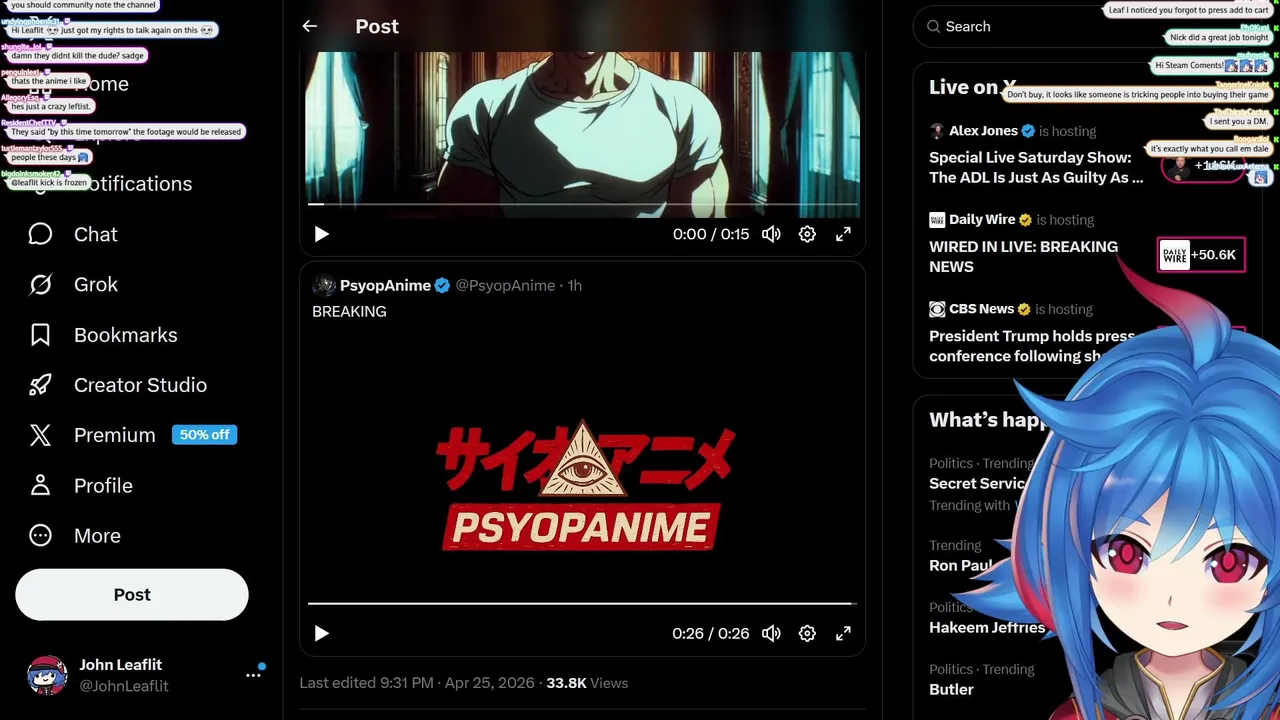The image size is (1280, 720).
Task: Open Profile from the sidebar
Action: pos(81,485)
